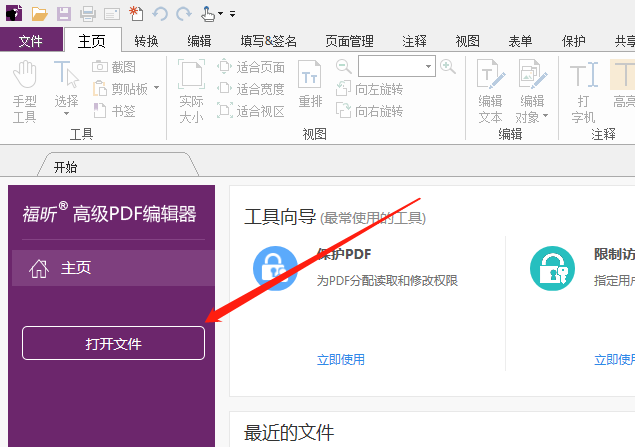635x447 pixels.
Task: Click the Print icon in quick access toolbar
Action: point(88,14)
